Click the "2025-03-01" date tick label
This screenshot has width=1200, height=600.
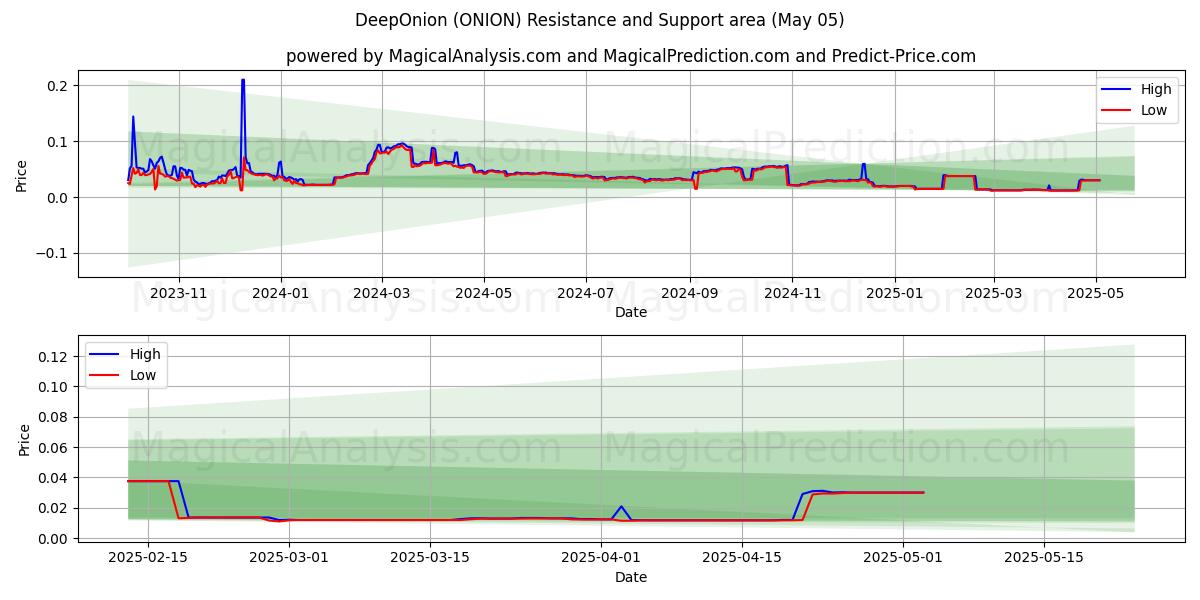[289, 558]
